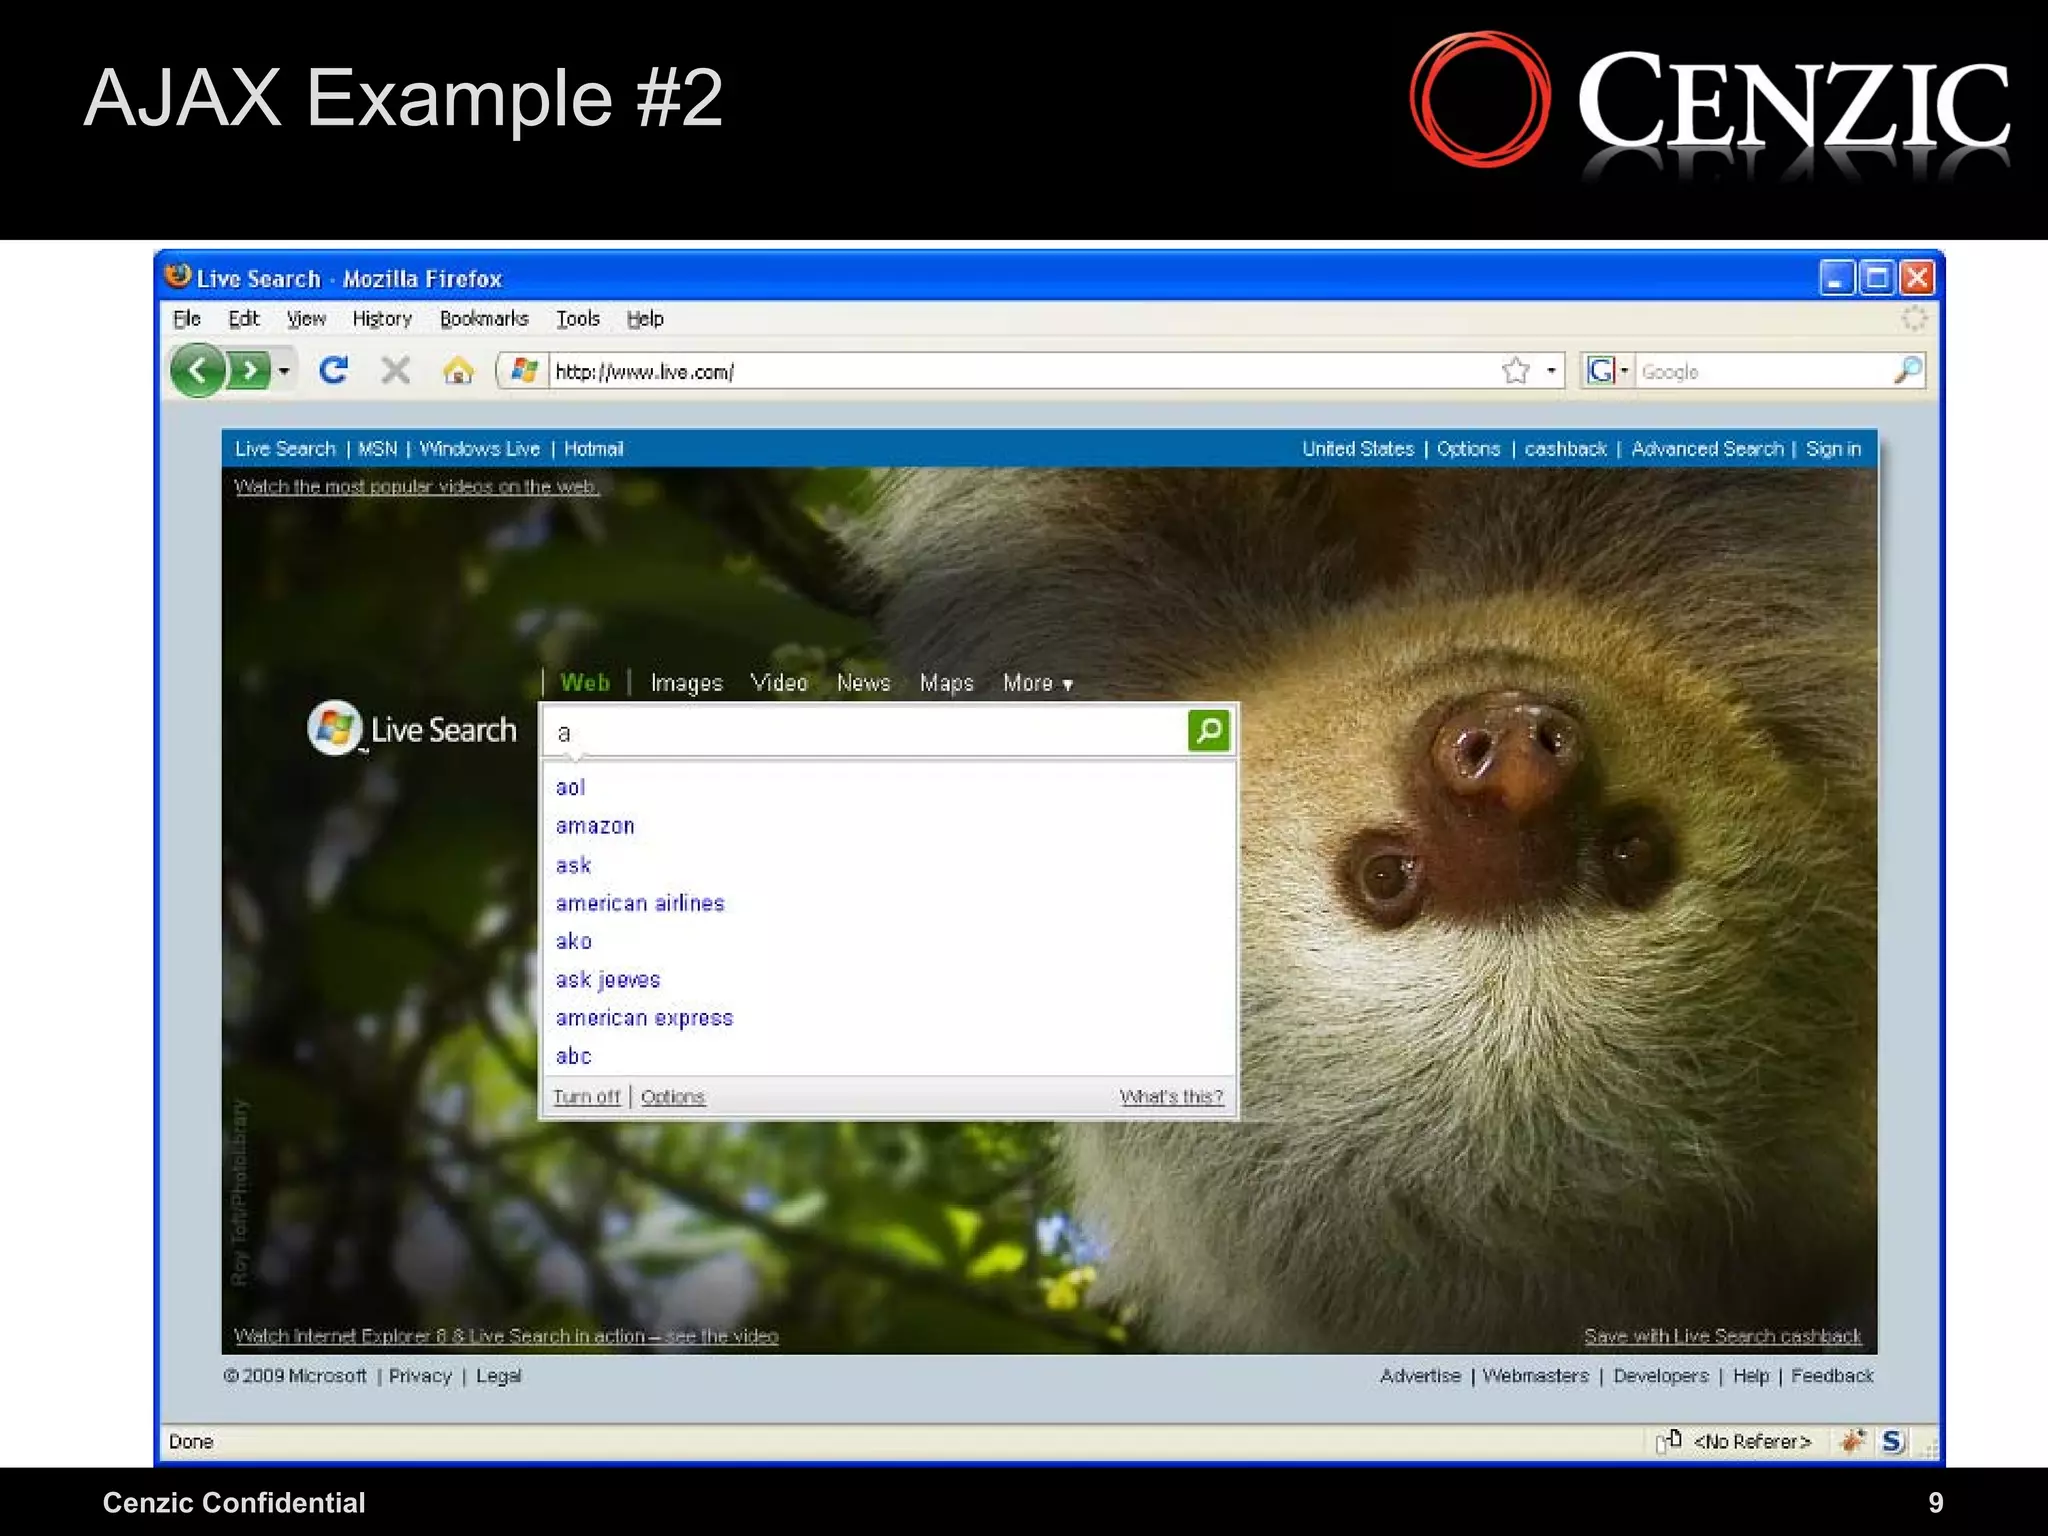Click the Feedback footer link
2048x1536 pixels.
1832,1376
